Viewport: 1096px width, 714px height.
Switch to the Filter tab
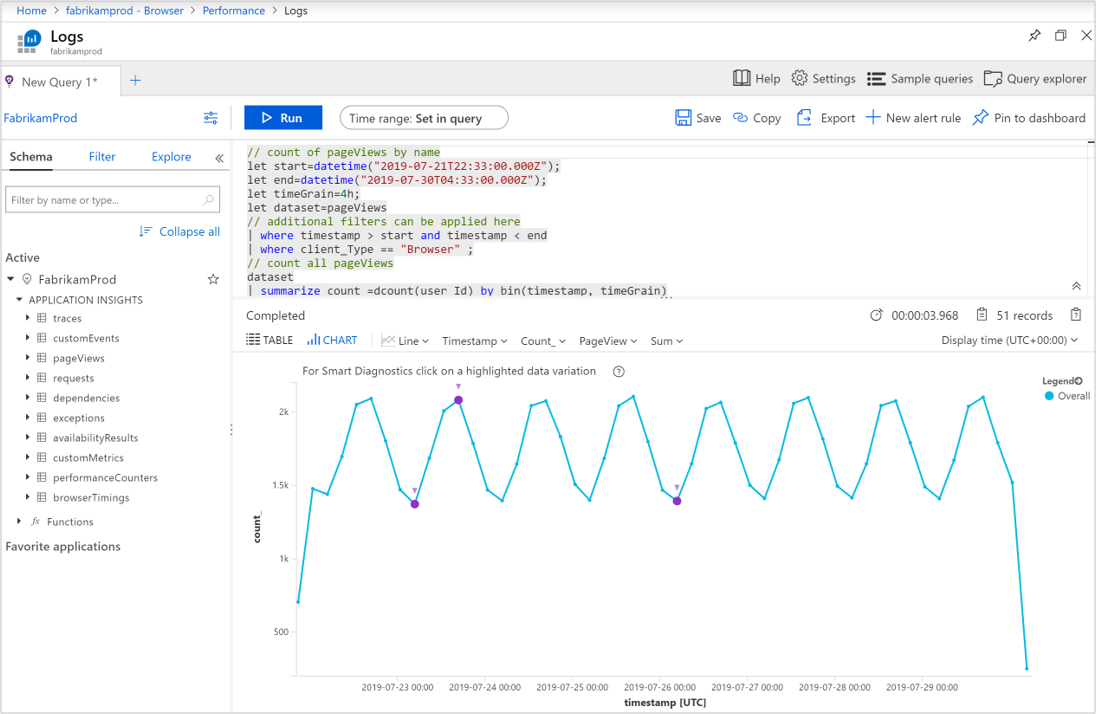click(x=102, y=157)
